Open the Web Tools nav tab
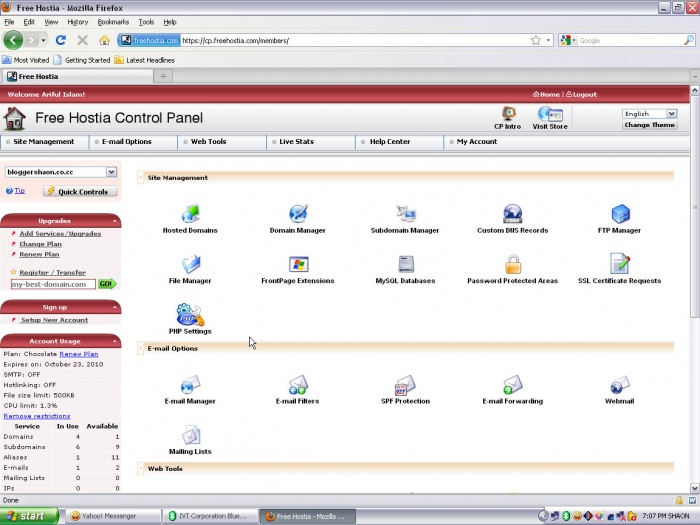The image size is (700, 525). pyautogui.click(x=208, y=142)
